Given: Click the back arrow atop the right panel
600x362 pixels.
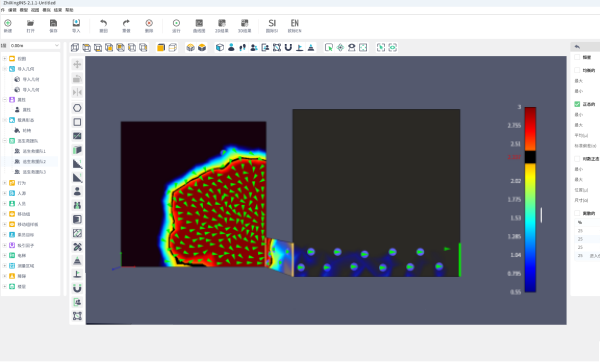Looking at the screenshot, I should (x=577, y=46).
